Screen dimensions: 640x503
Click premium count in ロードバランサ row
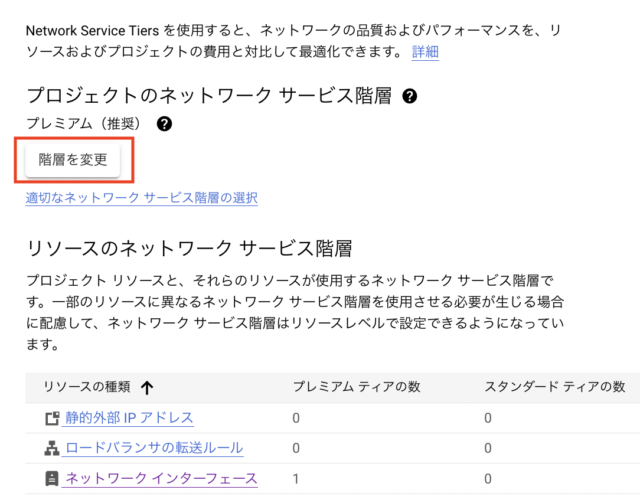tap(296, 448)
